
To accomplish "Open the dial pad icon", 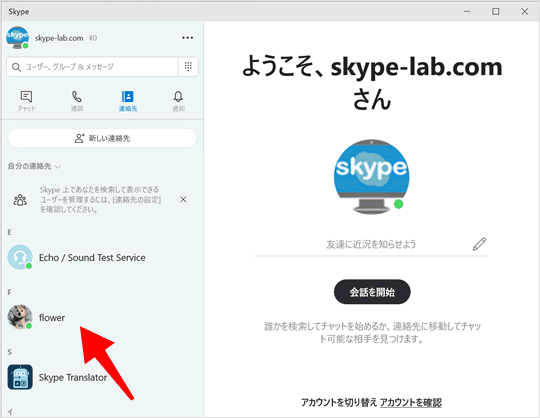I will tap(188, 66).
